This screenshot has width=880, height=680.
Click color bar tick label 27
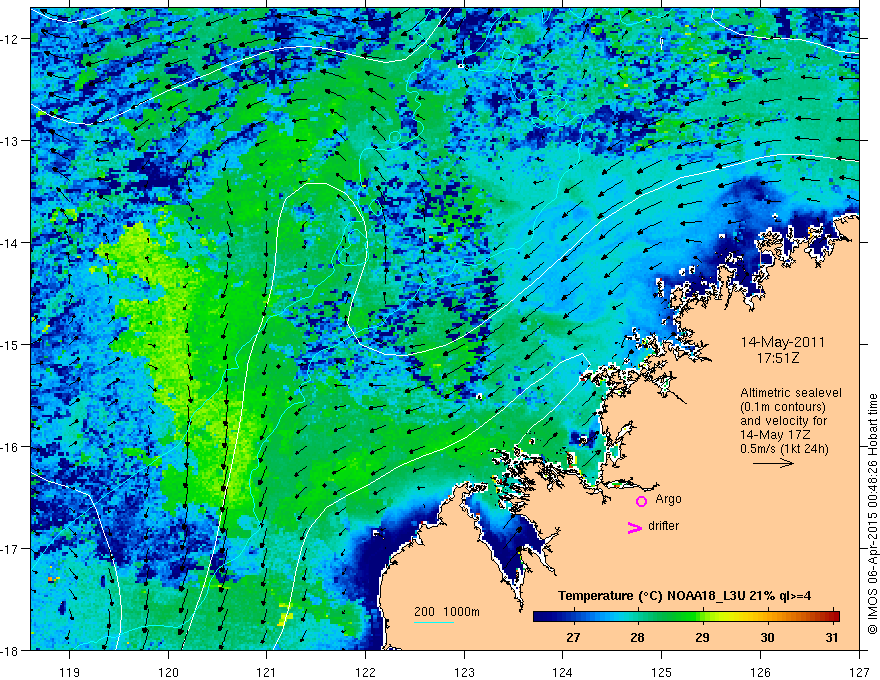pyautogui.click(x=572, y=637)
